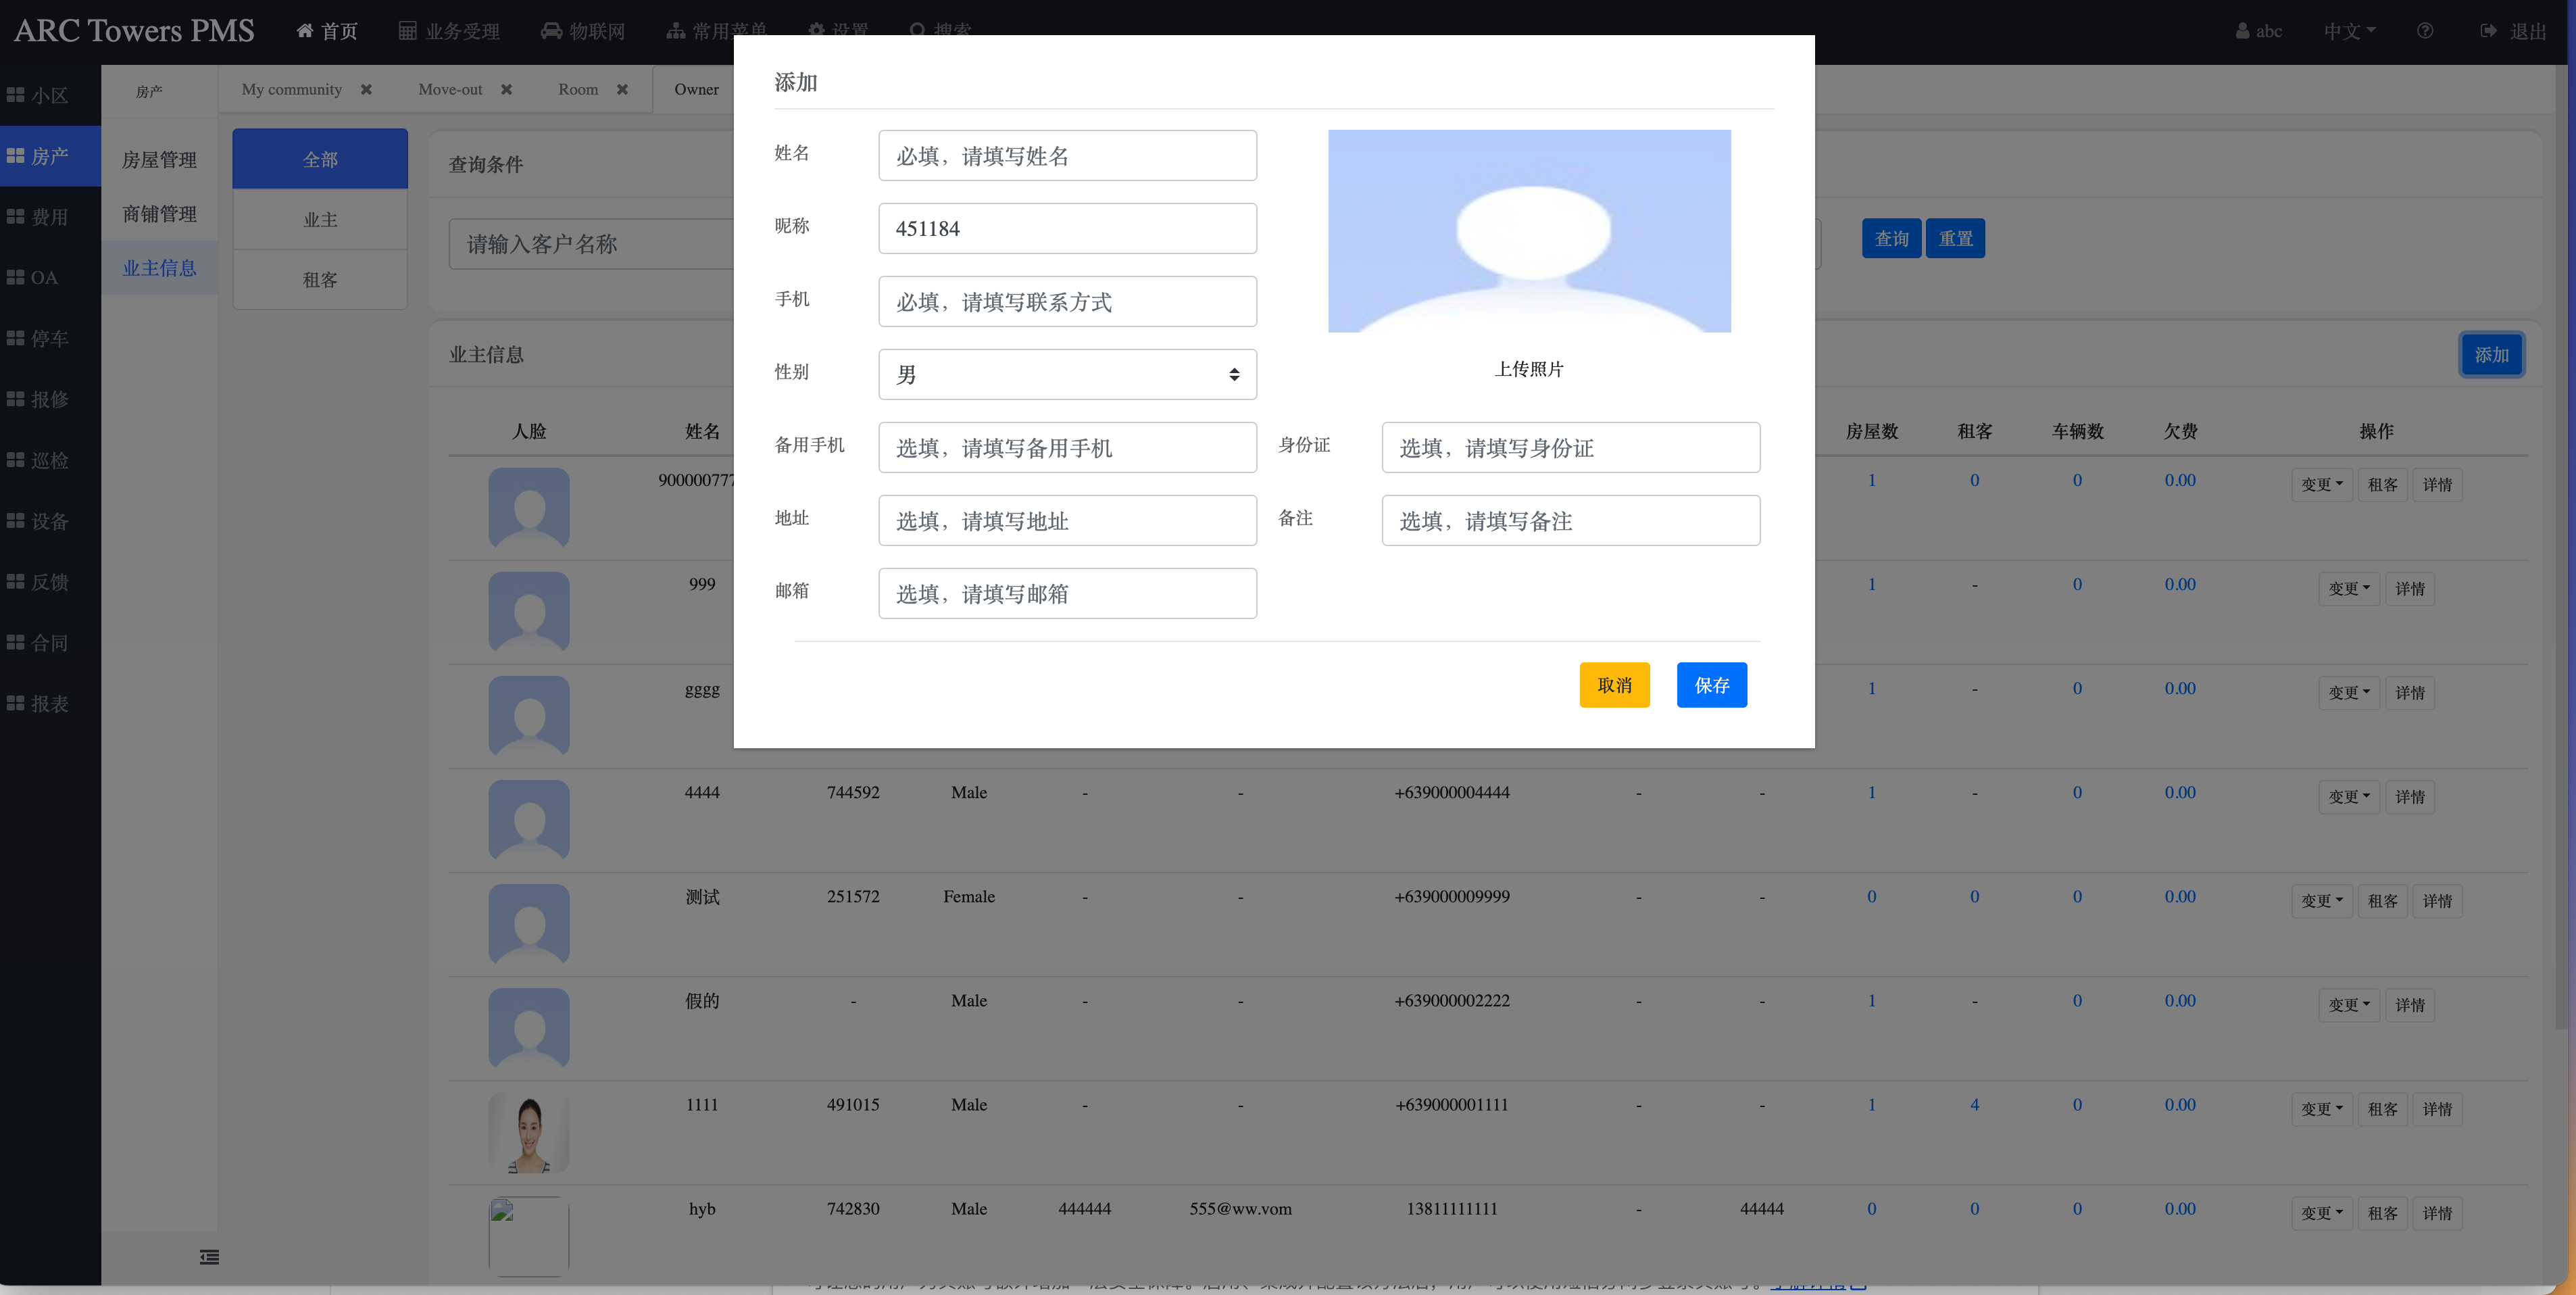Expand the 中文 language dropdown

point(2349,31)
